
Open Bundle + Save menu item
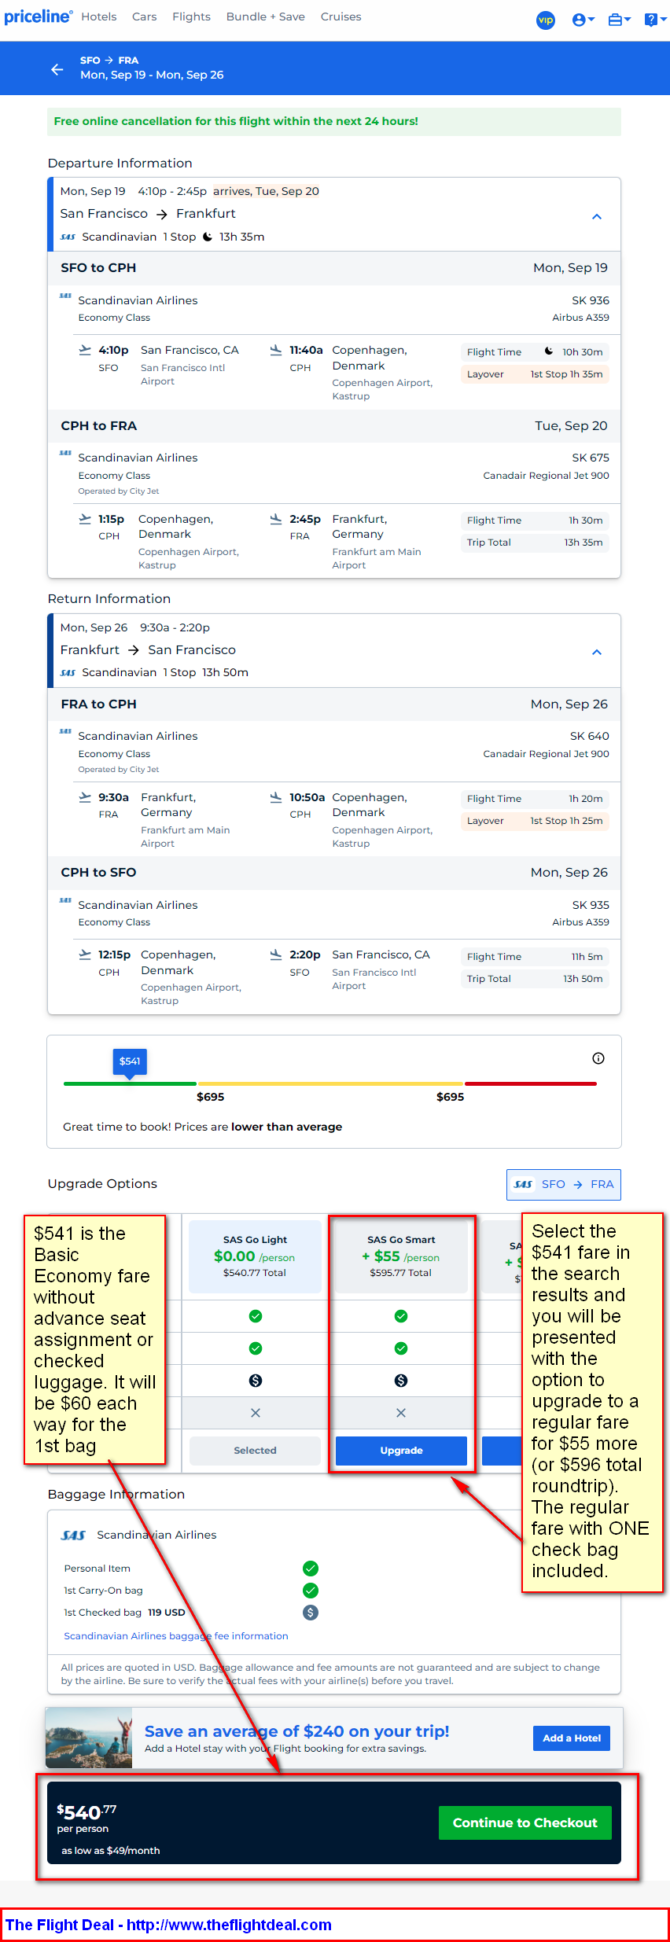(x=265, y=17)
